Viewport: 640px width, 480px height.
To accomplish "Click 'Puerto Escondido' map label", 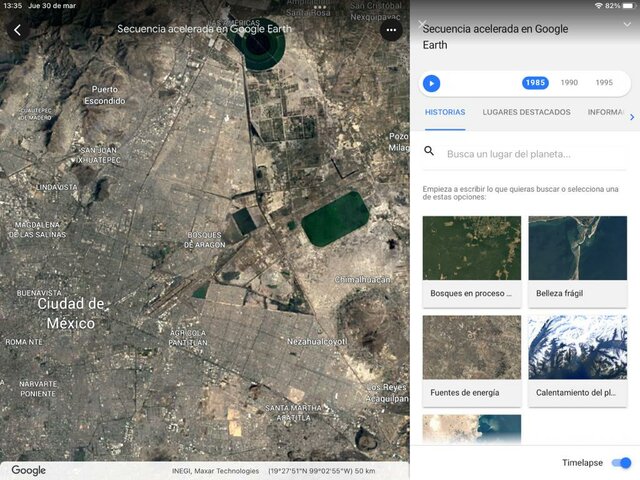I will coord(105,95).
